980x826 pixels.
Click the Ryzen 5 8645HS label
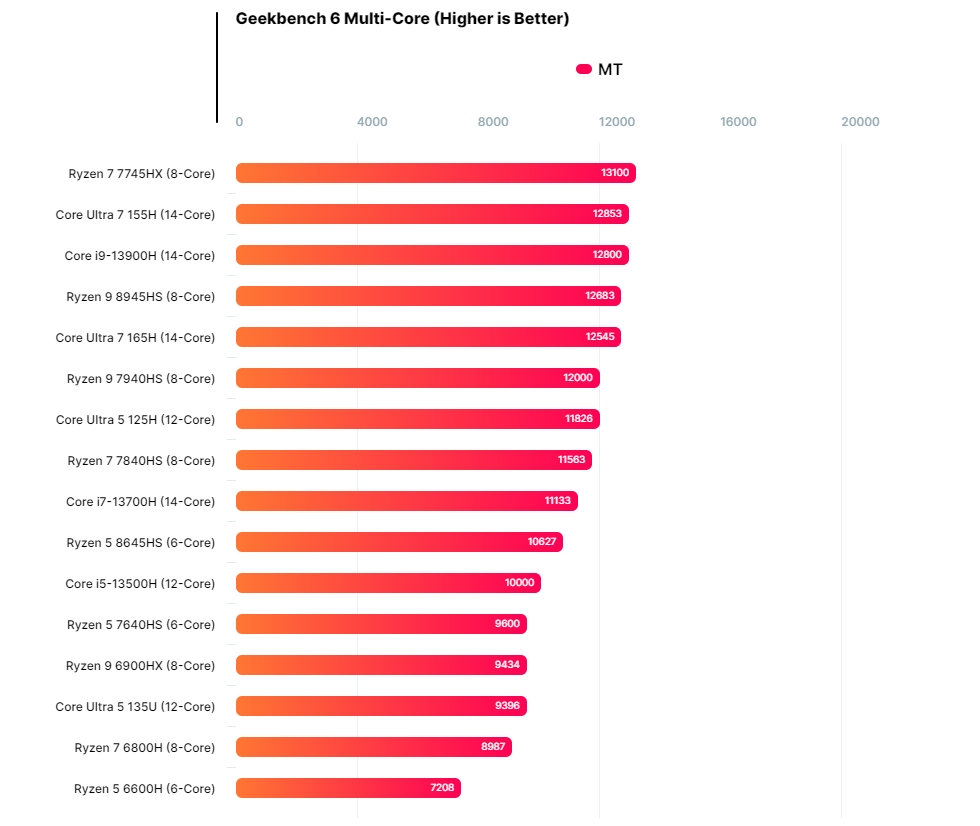click(141, 543)
